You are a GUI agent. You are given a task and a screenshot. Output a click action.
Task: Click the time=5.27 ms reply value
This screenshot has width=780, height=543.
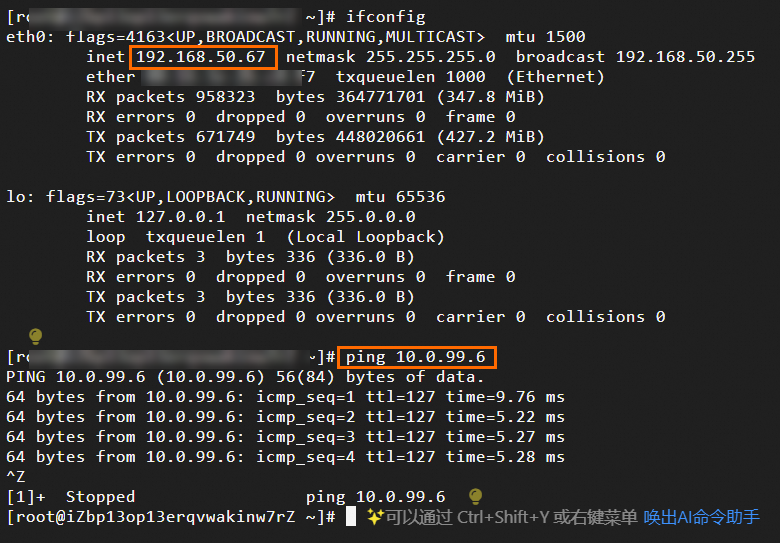click(x=505, y=437)
